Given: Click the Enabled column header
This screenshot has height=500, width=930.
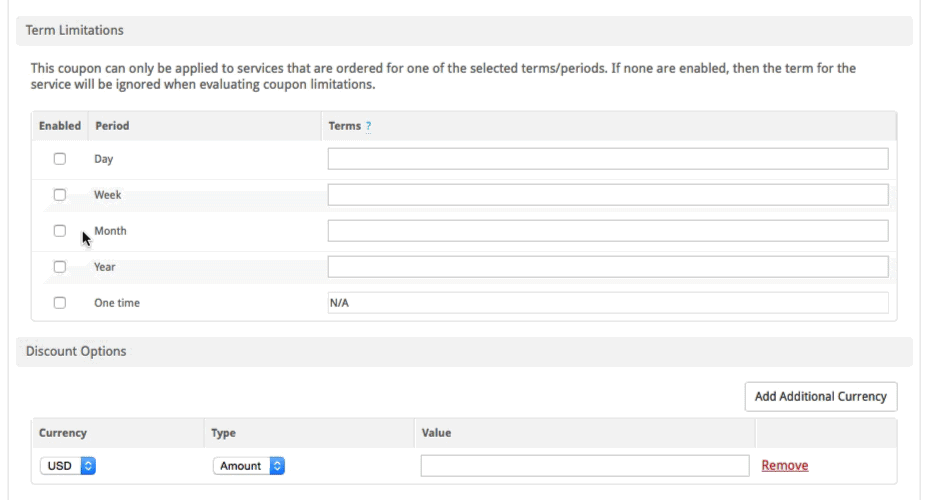Looking at the screenshot, I should click(x=60, y=126).
